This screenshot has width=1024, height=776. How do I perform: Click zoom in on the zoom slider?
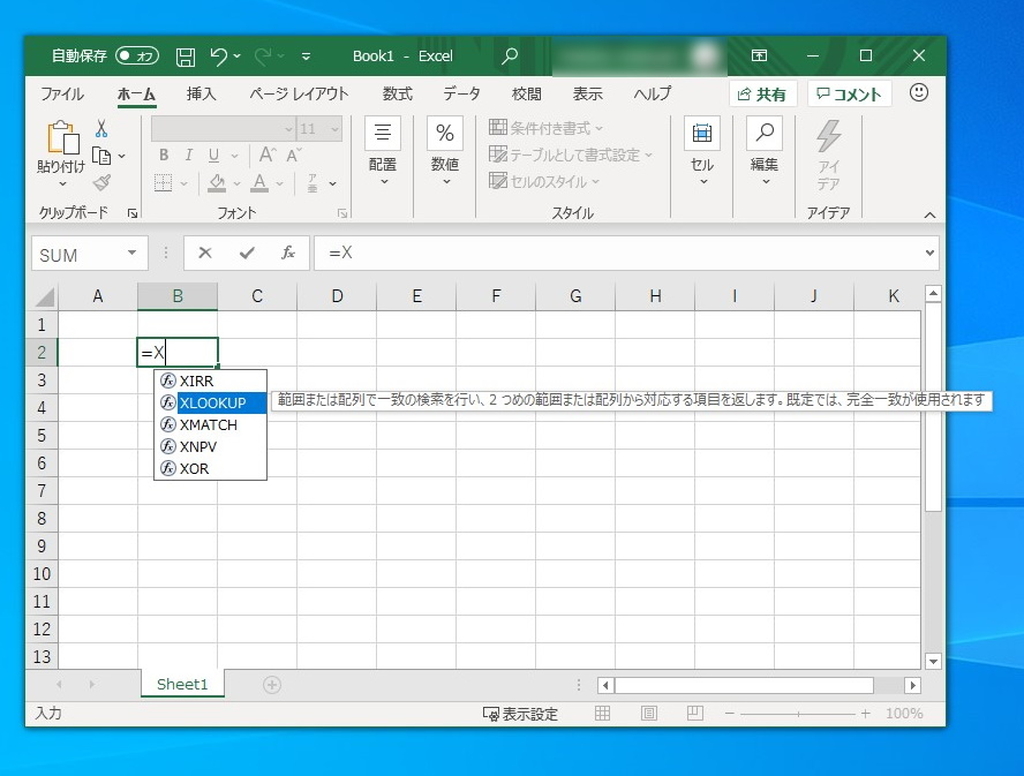point(866,713)
